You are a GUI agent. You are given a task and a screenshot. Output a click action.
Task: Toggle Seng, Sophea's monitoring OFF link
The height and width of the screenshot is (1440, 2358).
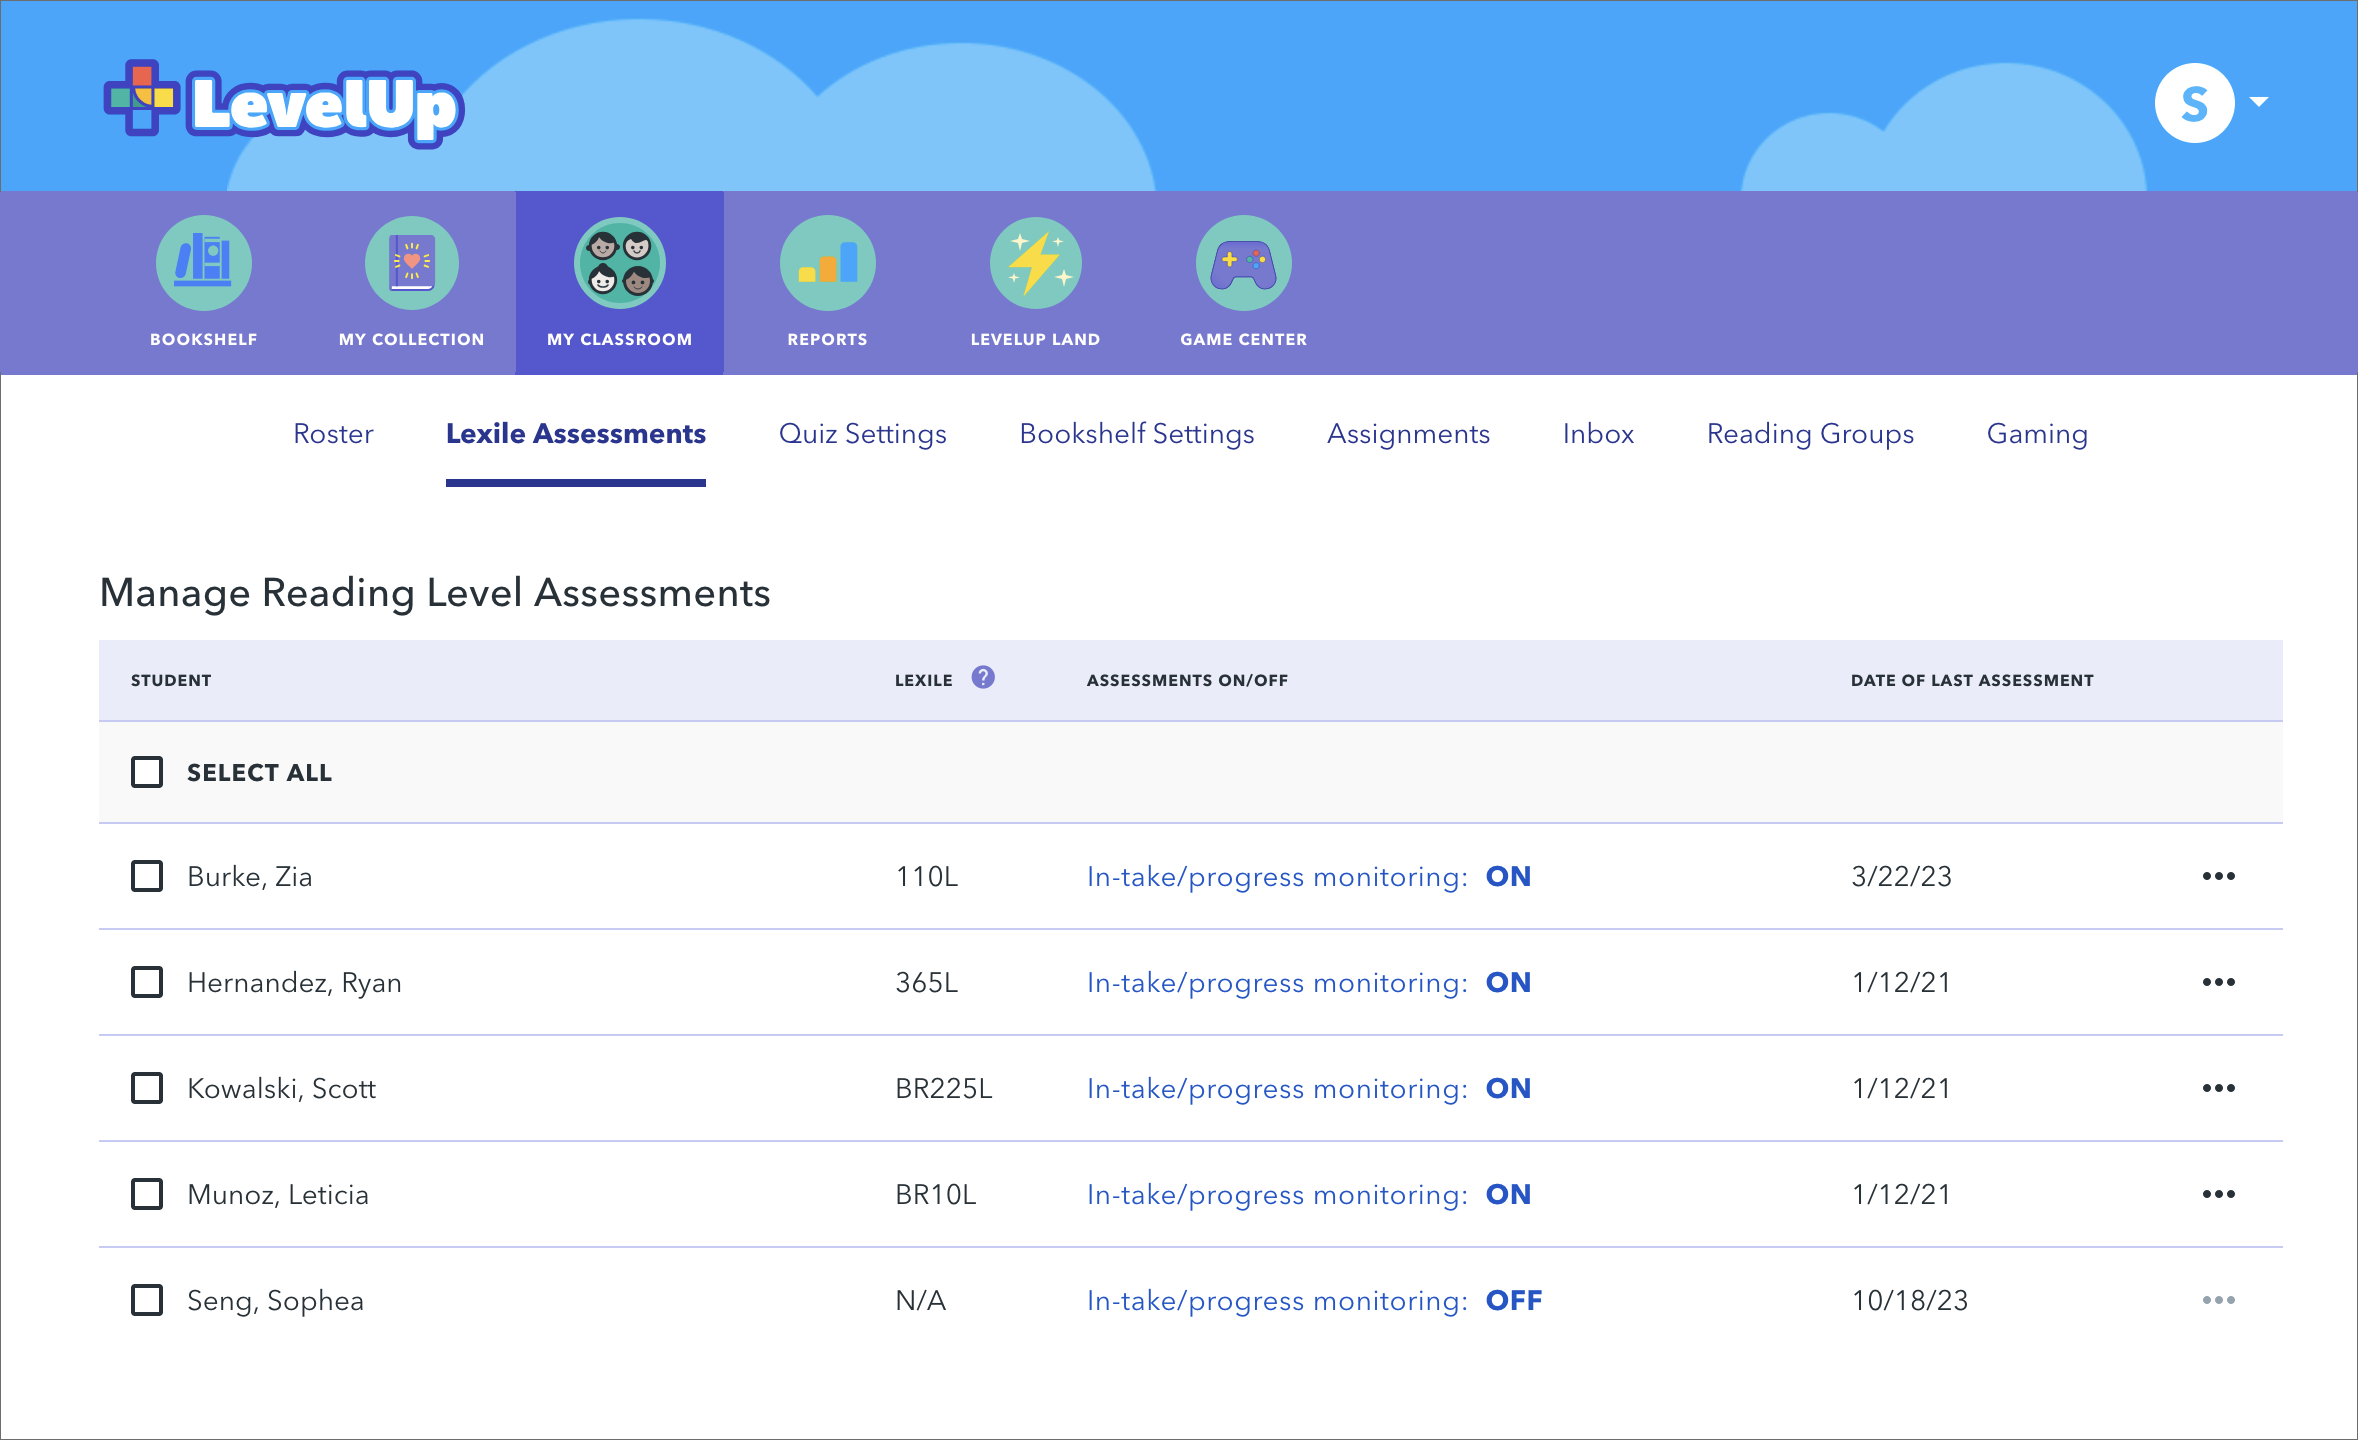click(x=1513, y=1300)
